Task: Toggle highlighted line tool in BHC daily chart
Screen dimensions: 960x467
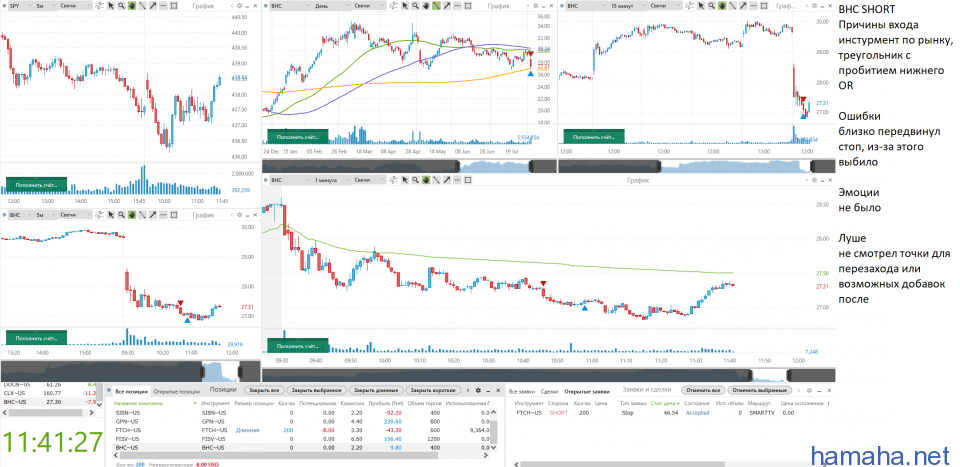Action: pyautogui.click(x=437, y=6)
